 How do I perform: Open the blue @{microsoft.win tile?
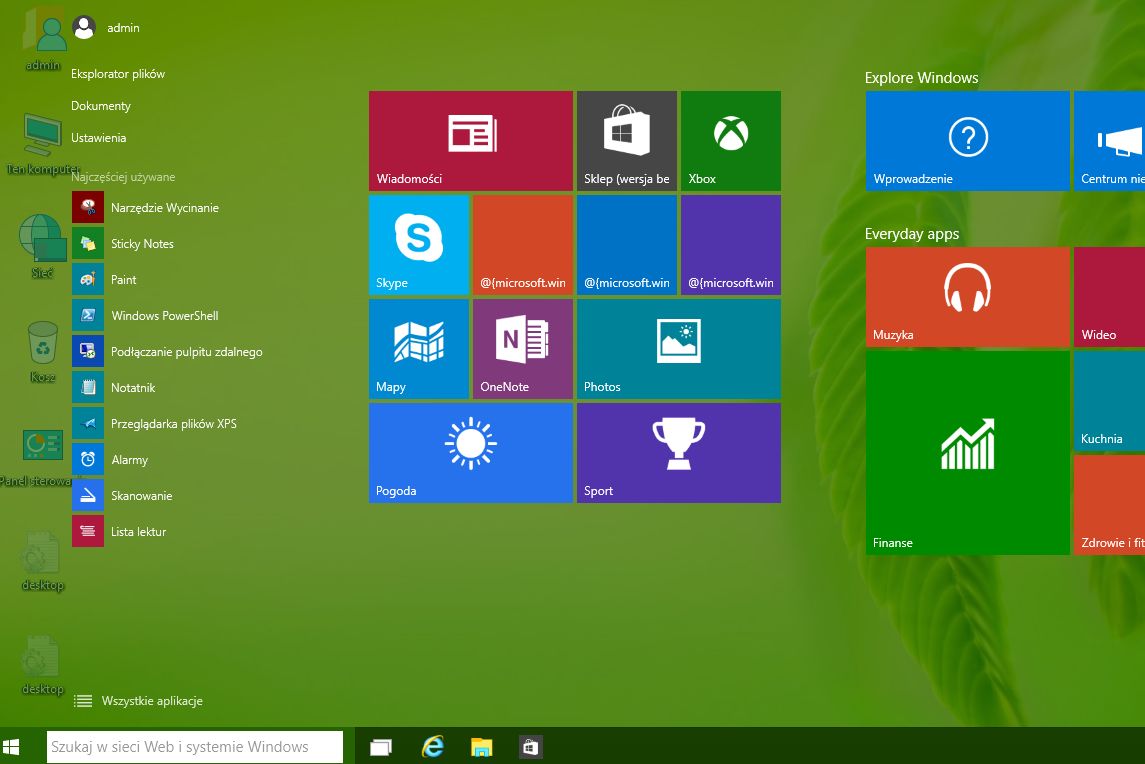pos(627,245)
